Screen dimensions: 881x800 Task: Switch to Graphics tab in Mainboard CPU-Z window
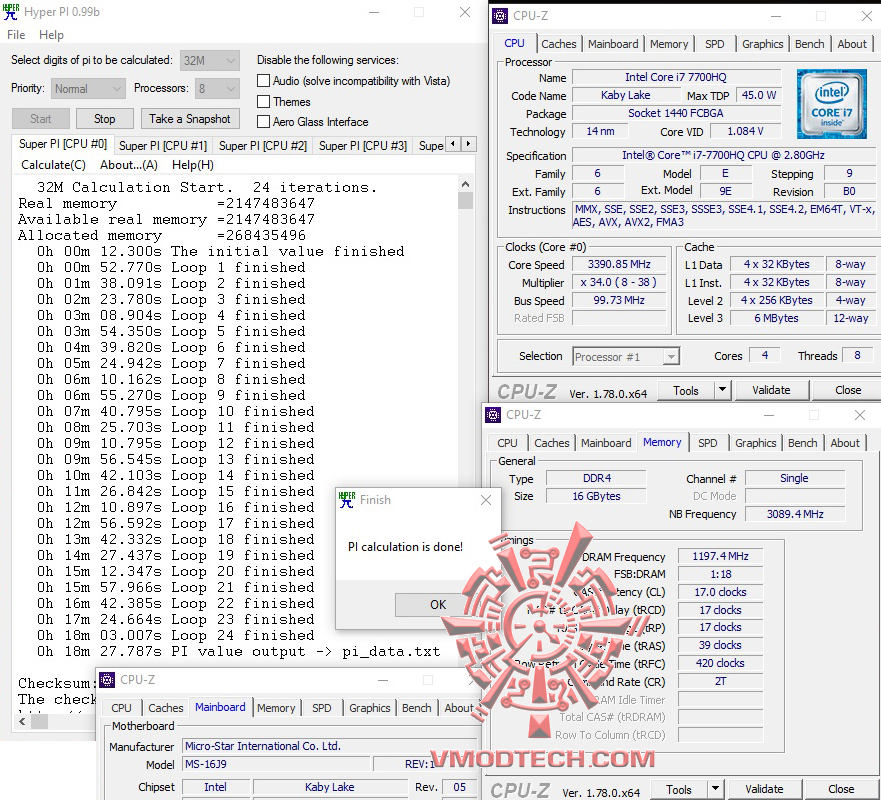coord(369,708)
